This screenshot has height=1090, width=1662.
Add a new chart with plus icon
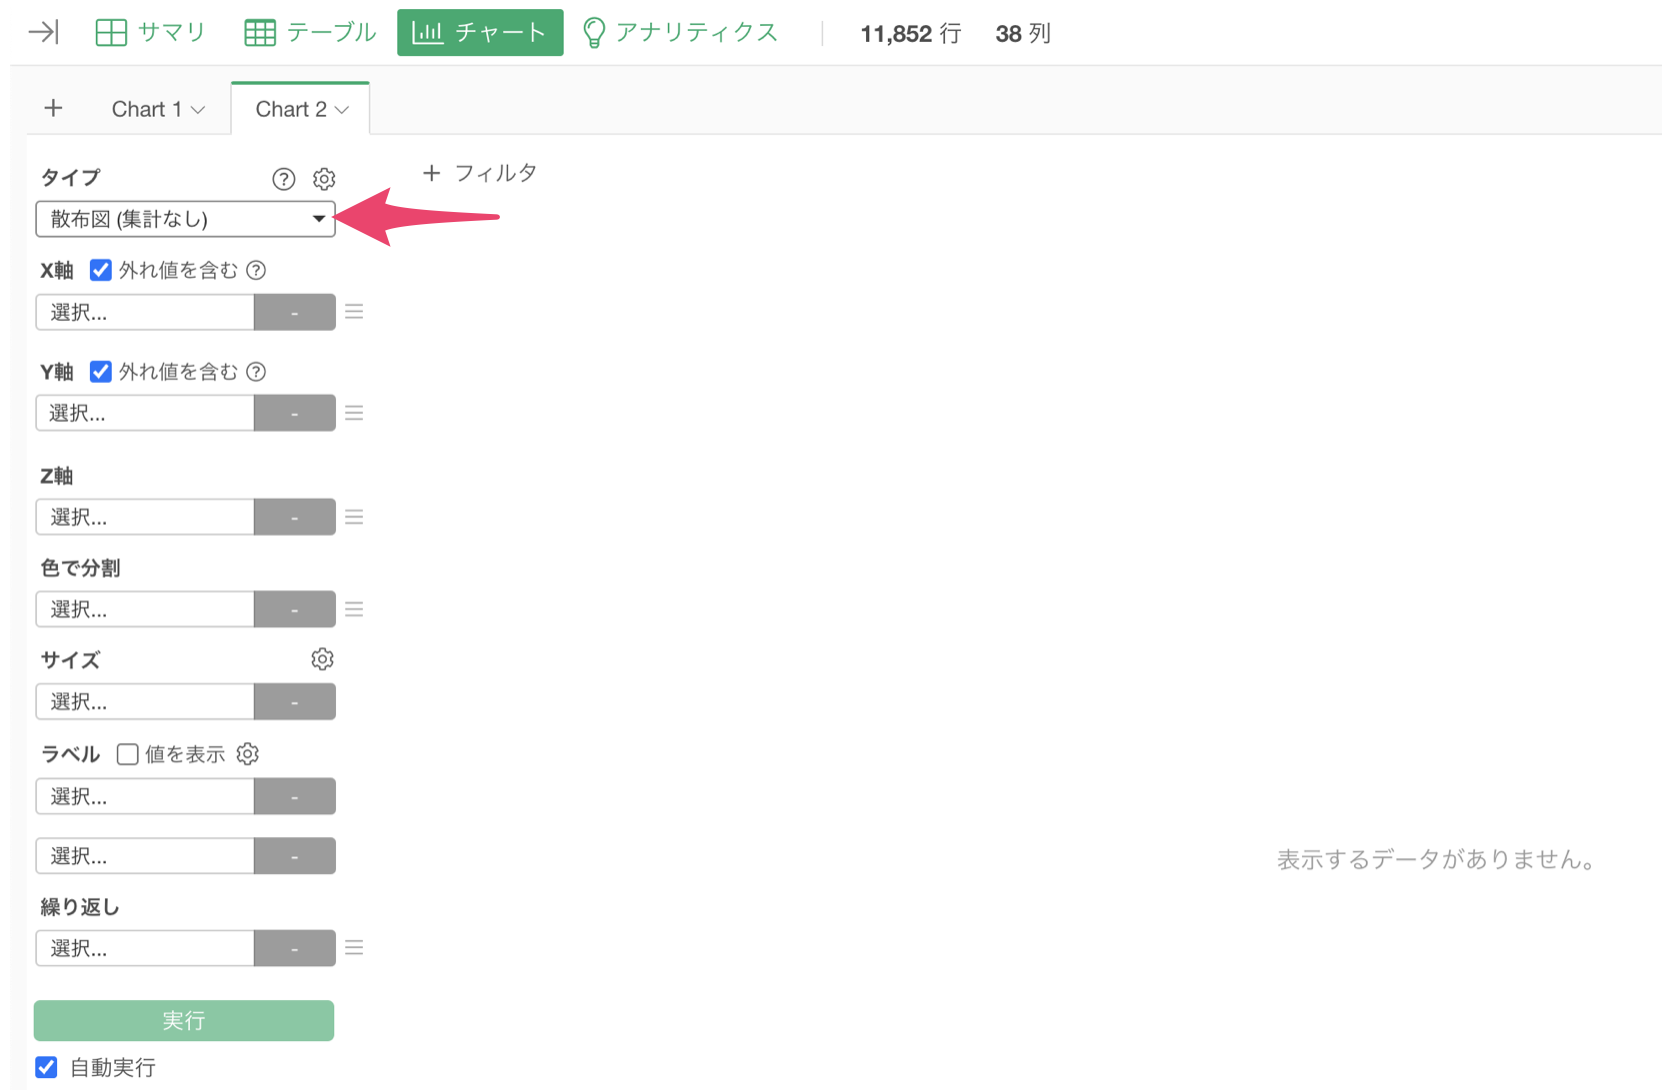point(54,108)
